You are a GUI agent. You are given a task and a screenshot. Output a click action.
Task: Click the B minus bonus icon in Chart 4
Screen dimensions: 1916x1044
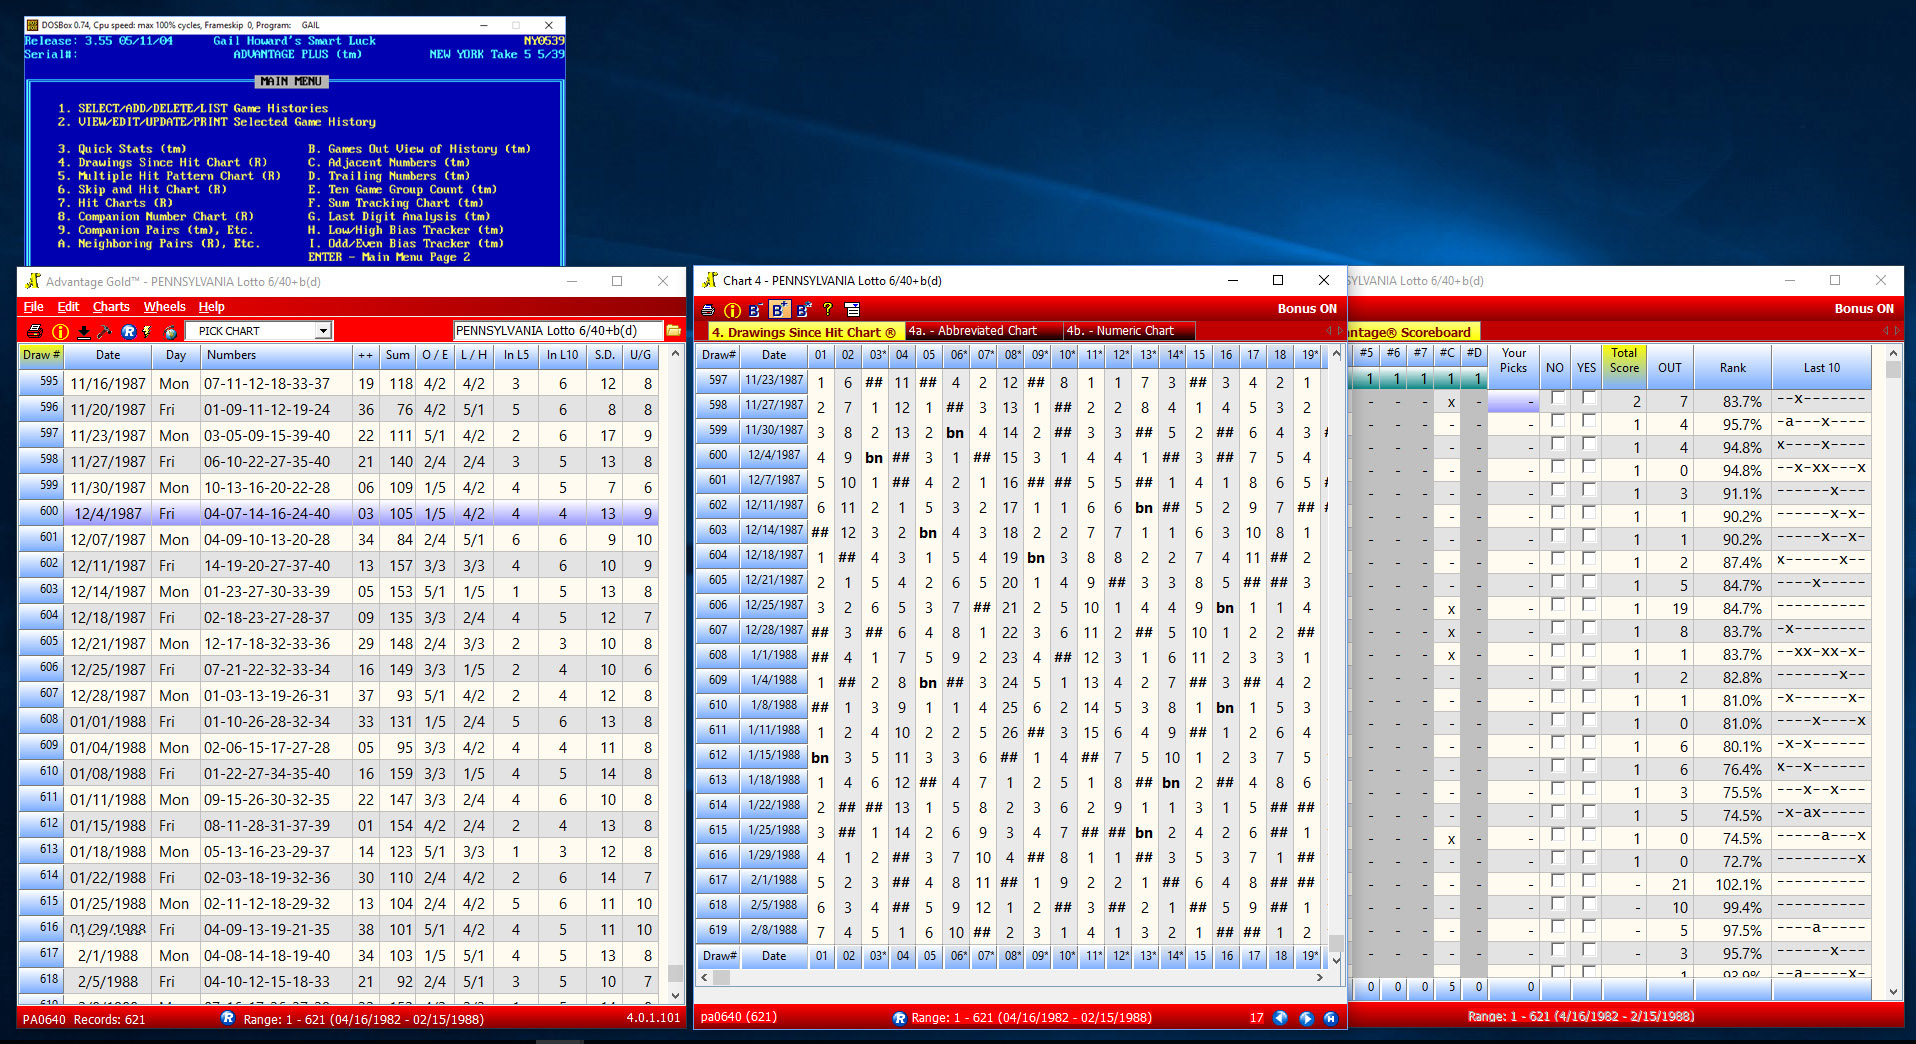click(755, 310)
